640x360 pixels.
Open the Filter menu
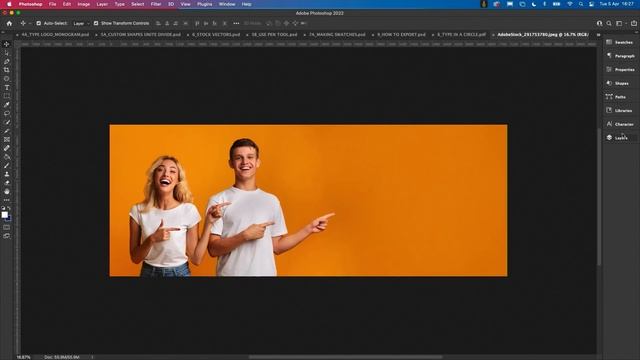156,4
